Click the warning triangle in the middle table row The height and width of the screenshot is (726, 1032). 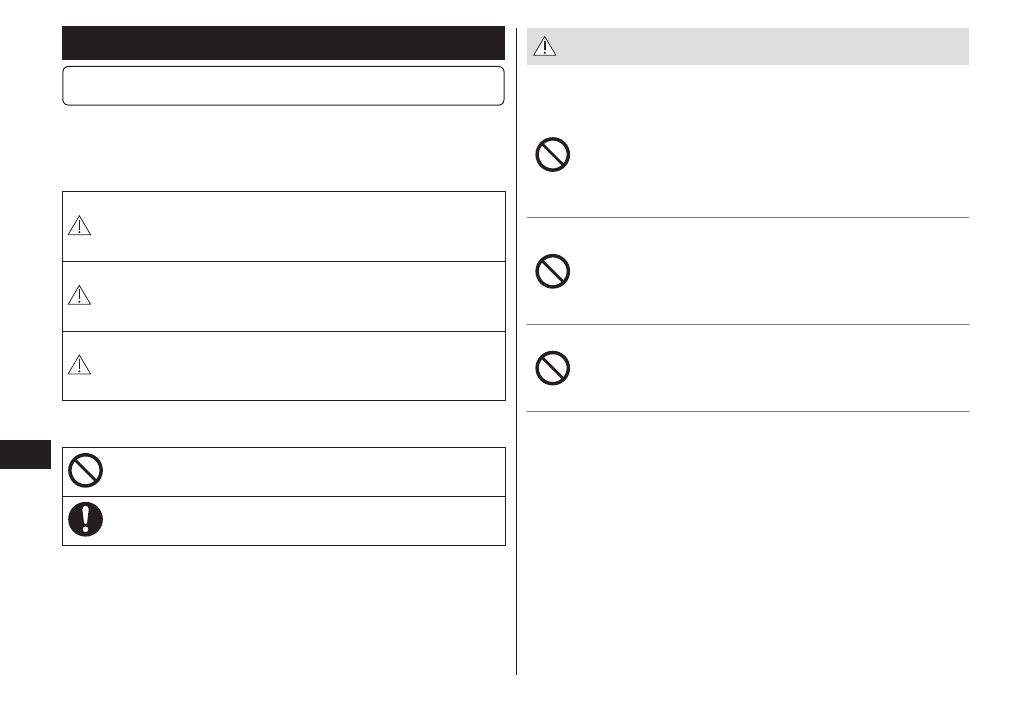coord(79,297)
